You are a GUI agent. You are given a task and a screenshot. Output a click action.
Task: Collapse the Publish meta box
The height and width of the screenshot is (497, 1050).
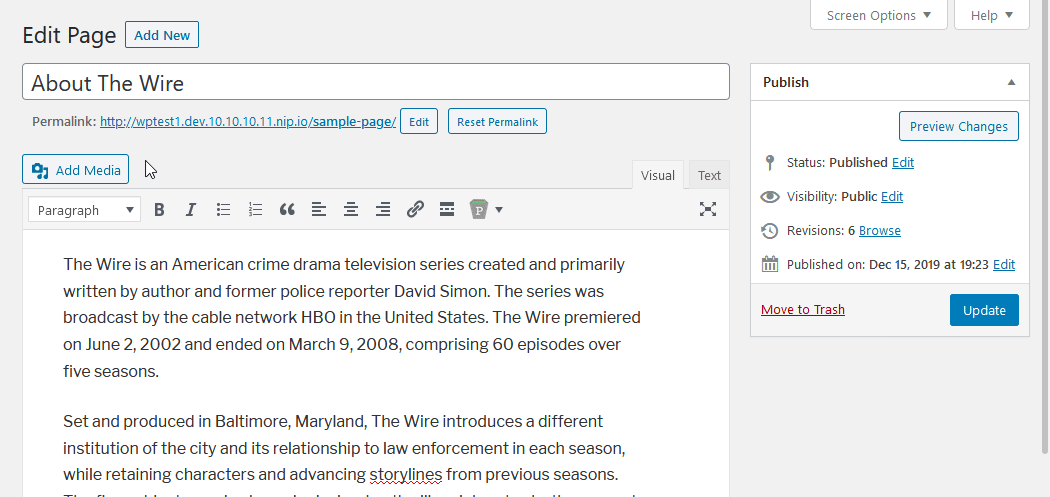point(1011,82)
